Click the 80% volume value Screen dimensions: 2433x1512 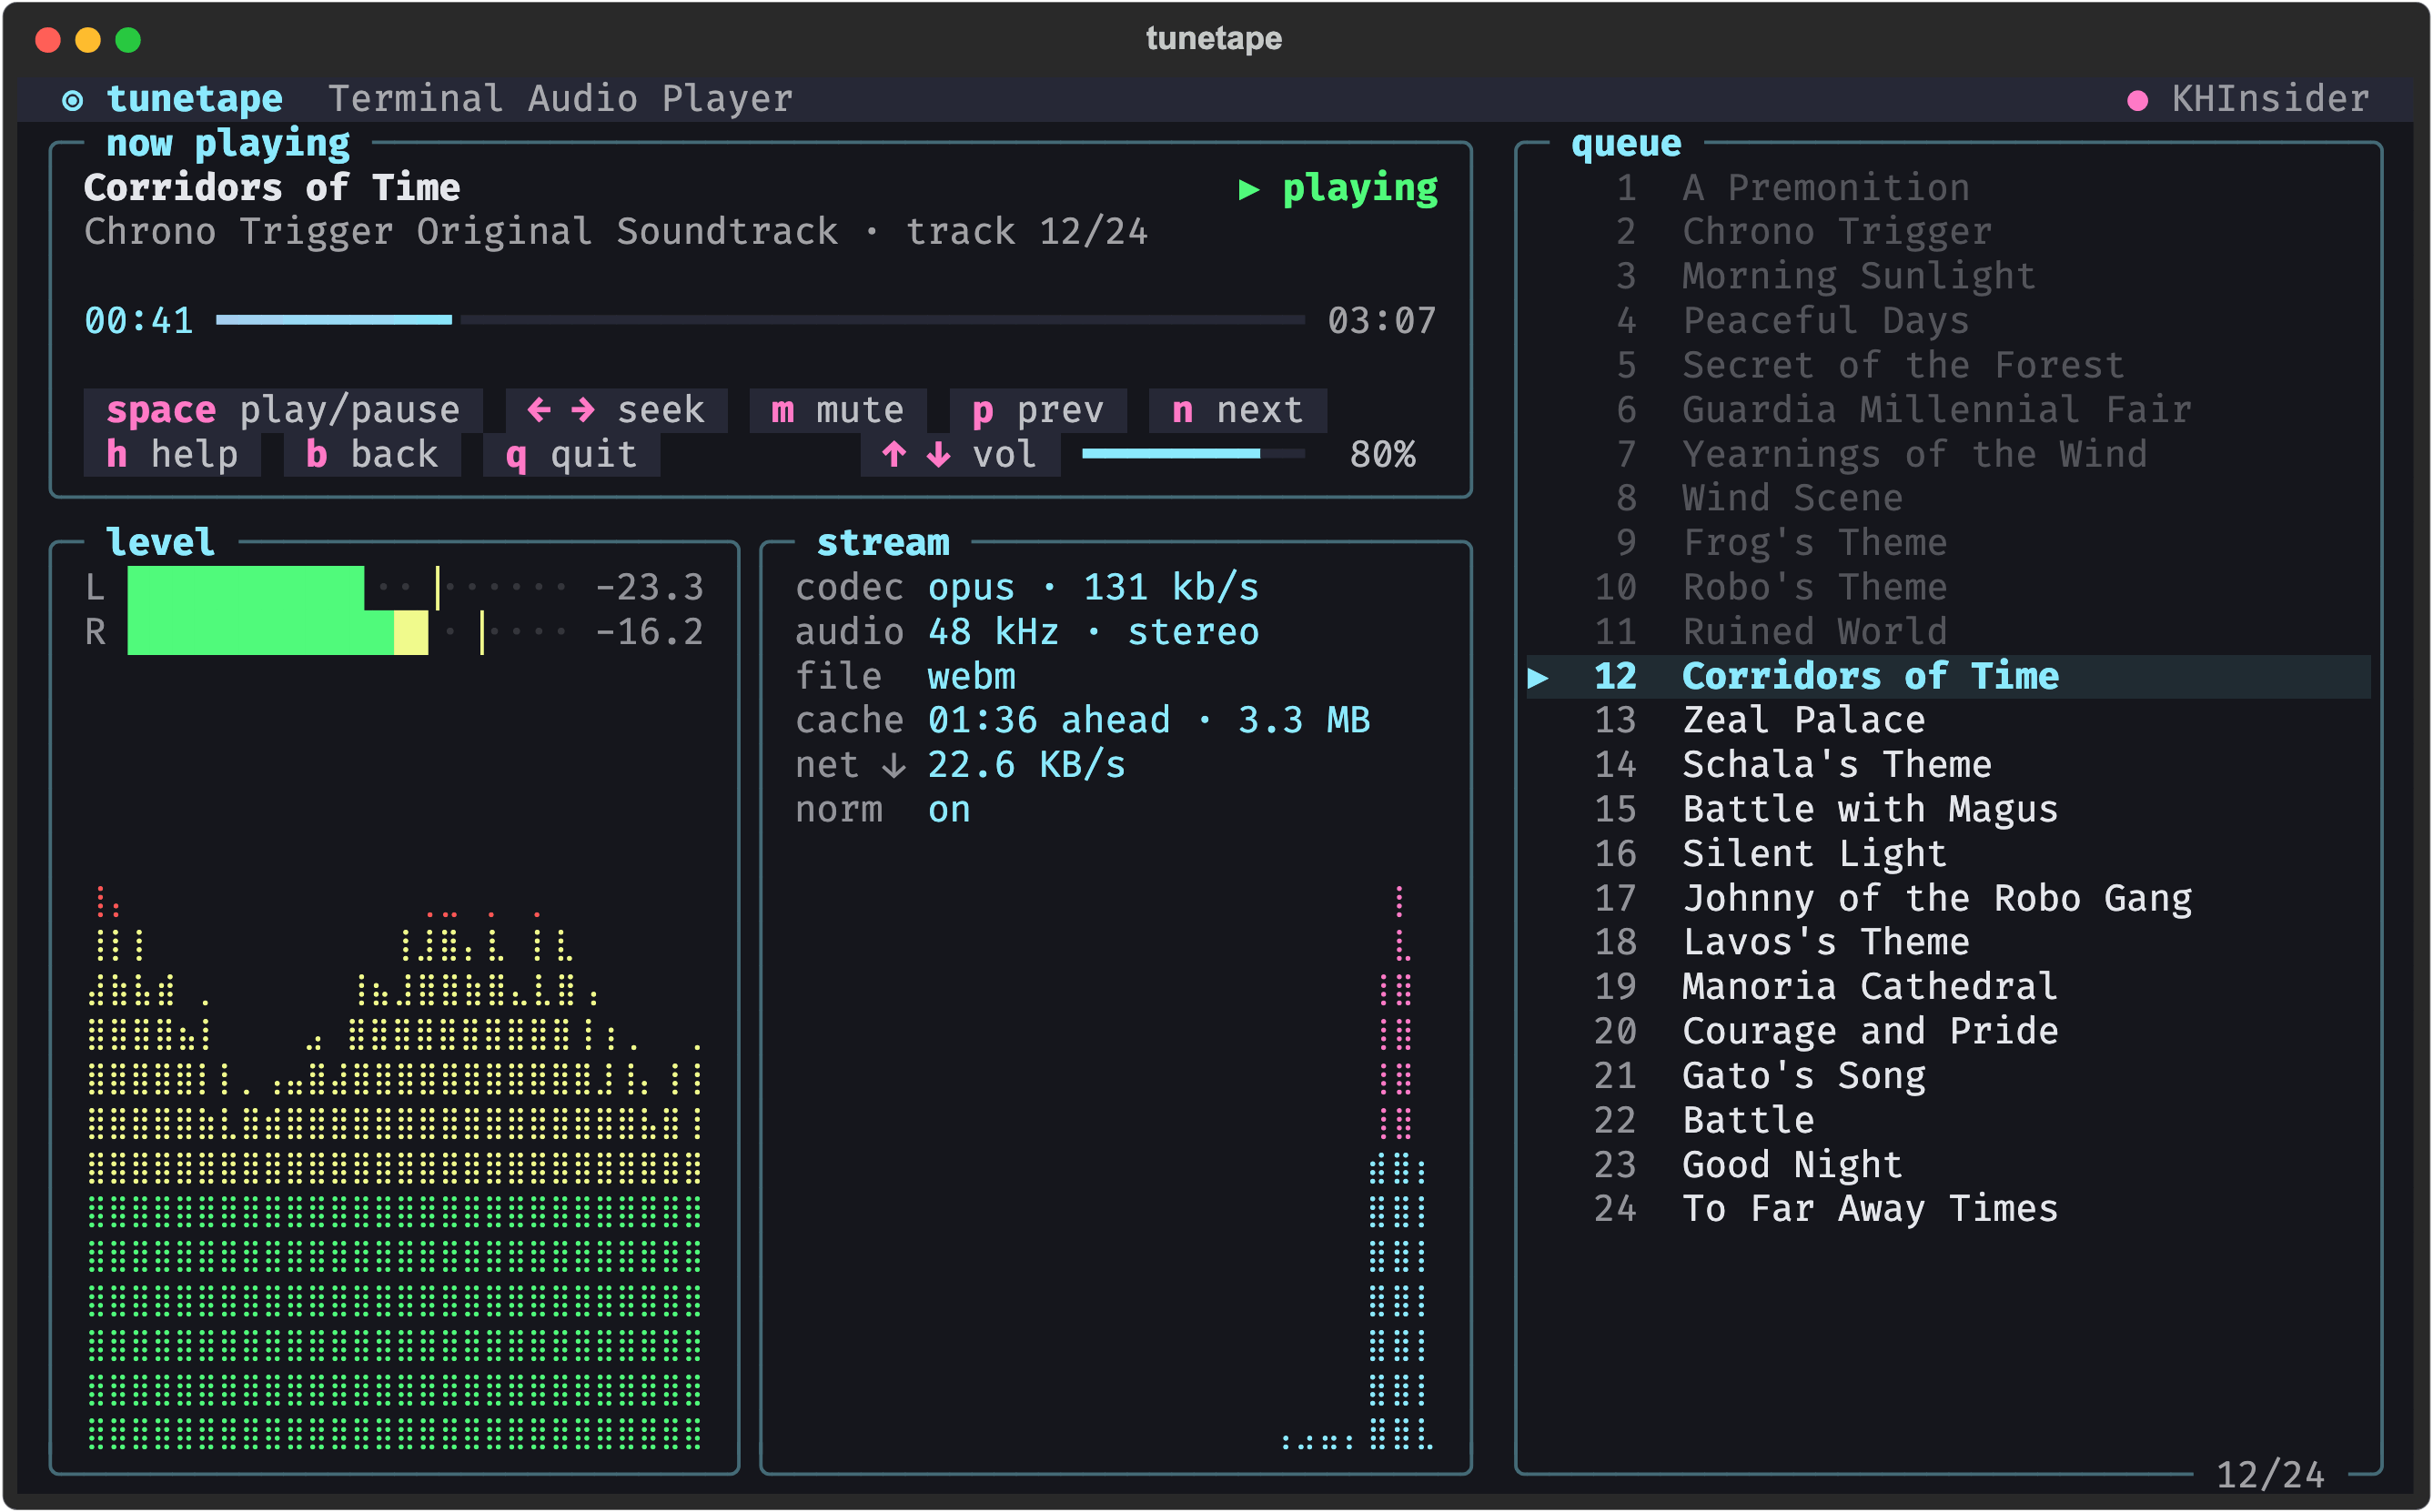[x=1382, y=455]
